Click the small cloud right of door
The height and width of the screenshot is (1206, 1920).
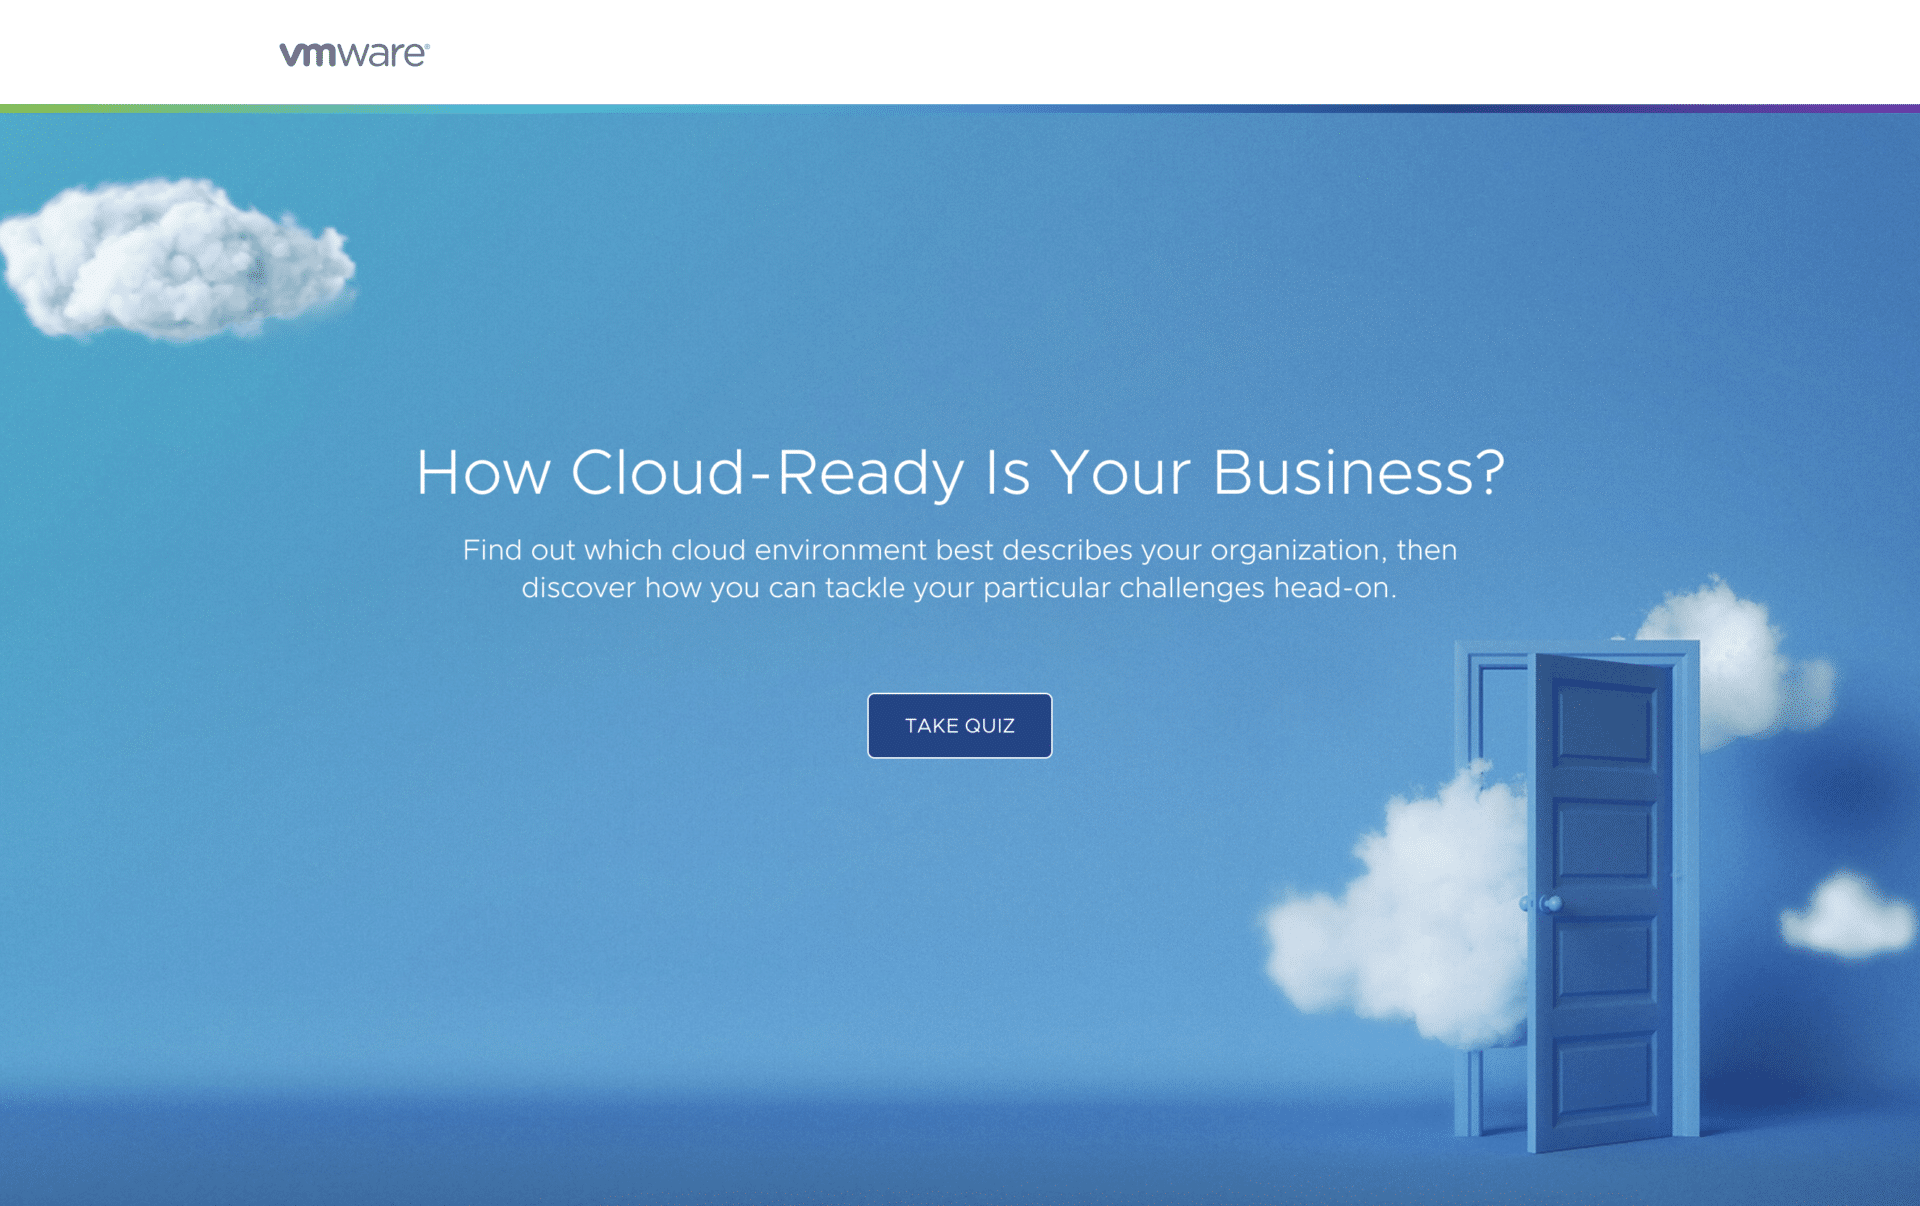1848,915
